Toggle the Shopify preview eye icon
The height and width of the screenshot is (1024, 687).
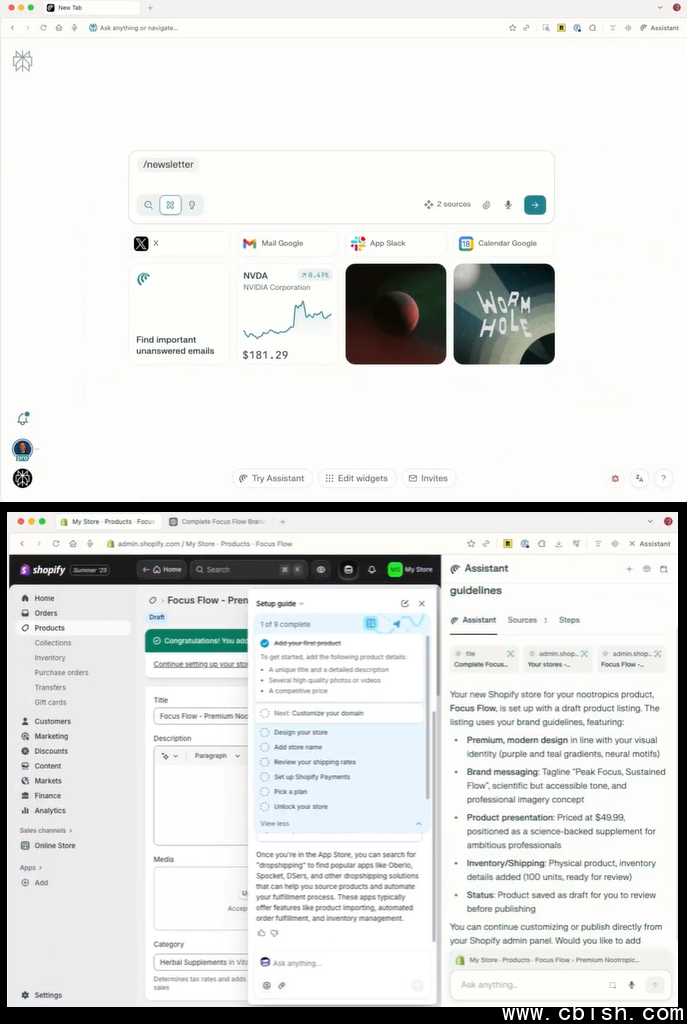(x=321, y=569)
